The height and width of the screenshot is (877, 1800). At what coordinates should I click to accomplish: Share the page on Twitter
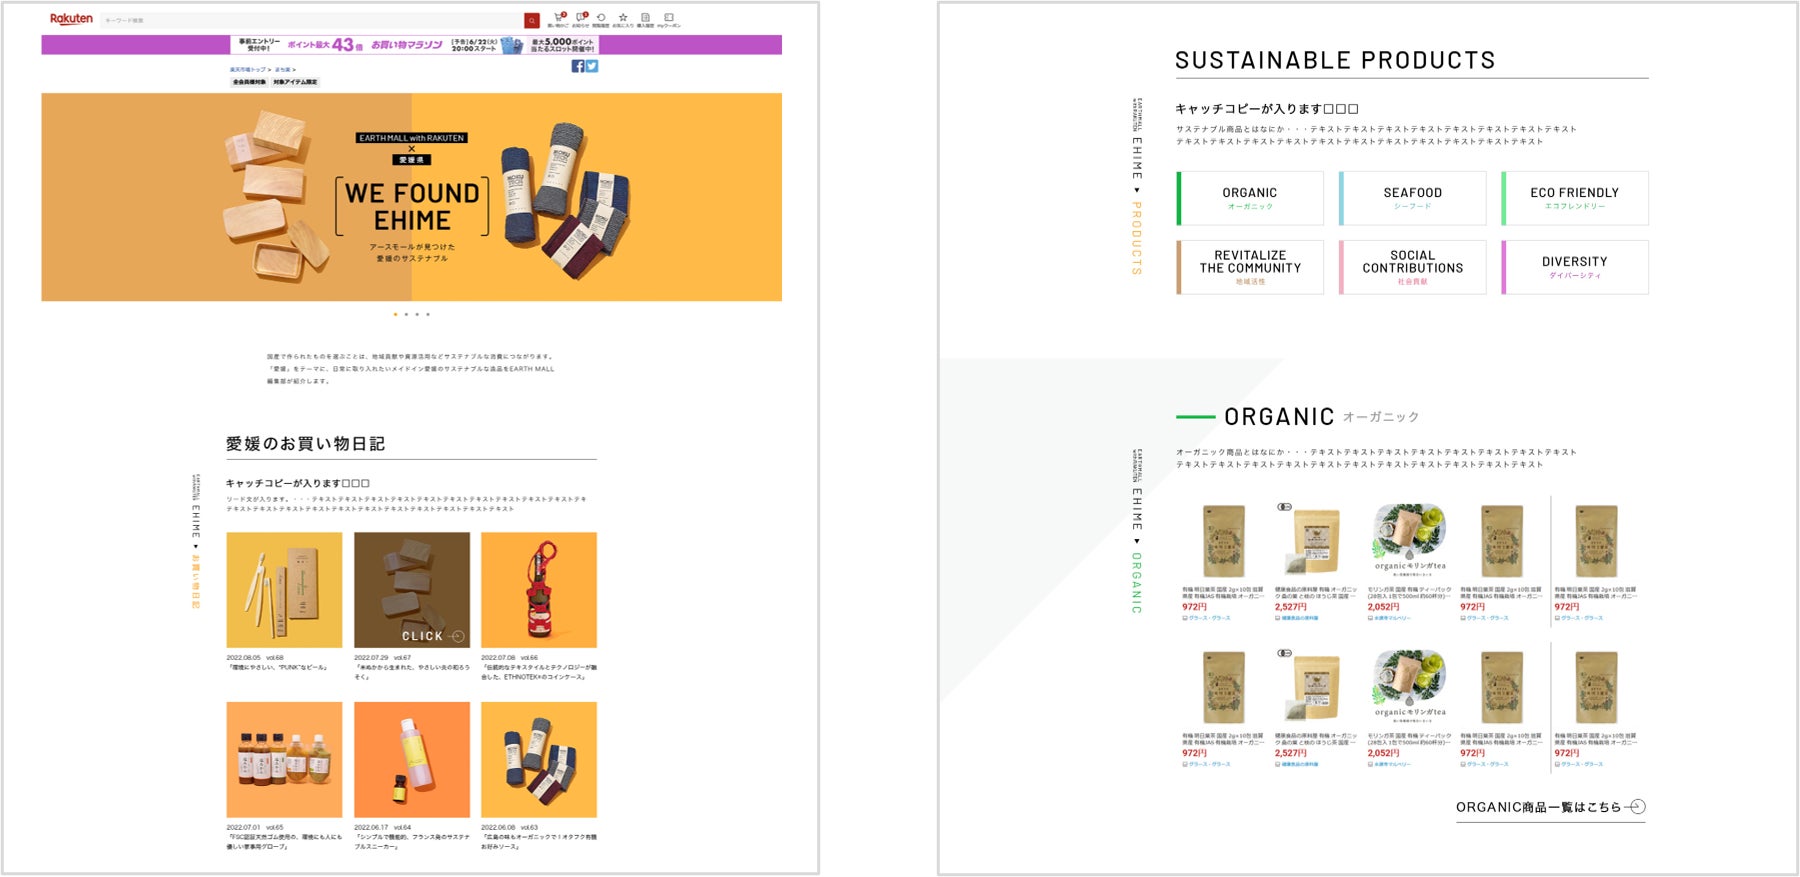tap(592, 66)
